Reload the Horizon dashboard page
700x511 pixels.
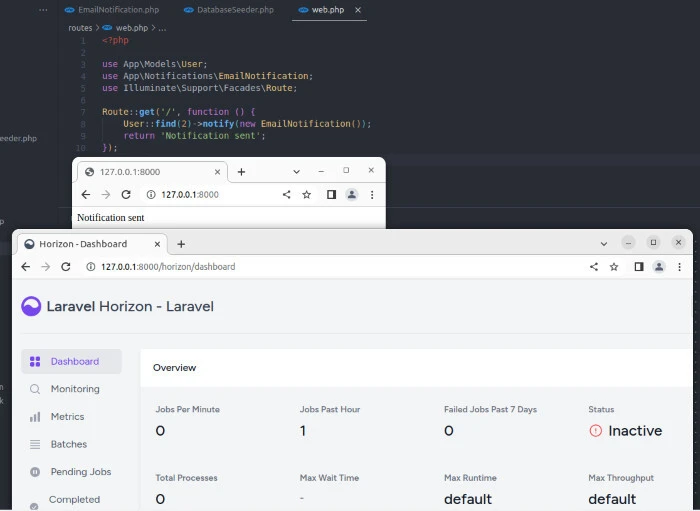pos(66,267)
